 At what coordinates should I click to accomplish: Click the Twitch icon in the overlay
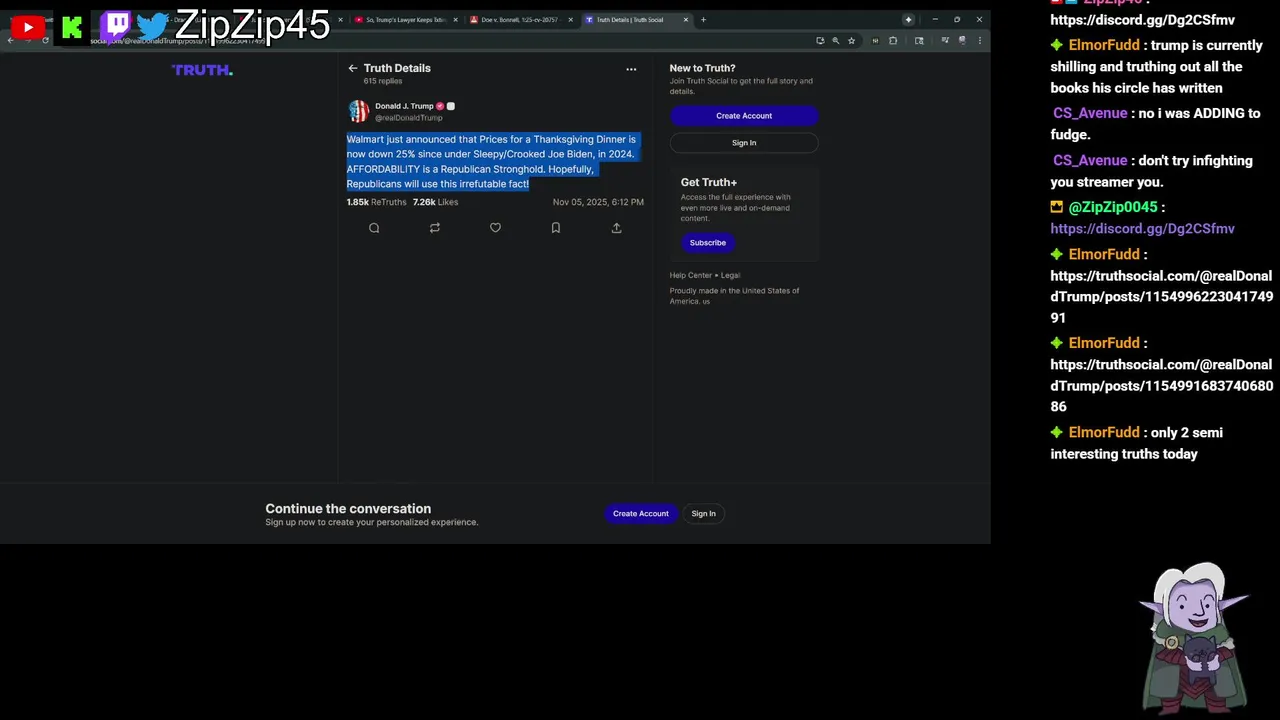(116, 26)
